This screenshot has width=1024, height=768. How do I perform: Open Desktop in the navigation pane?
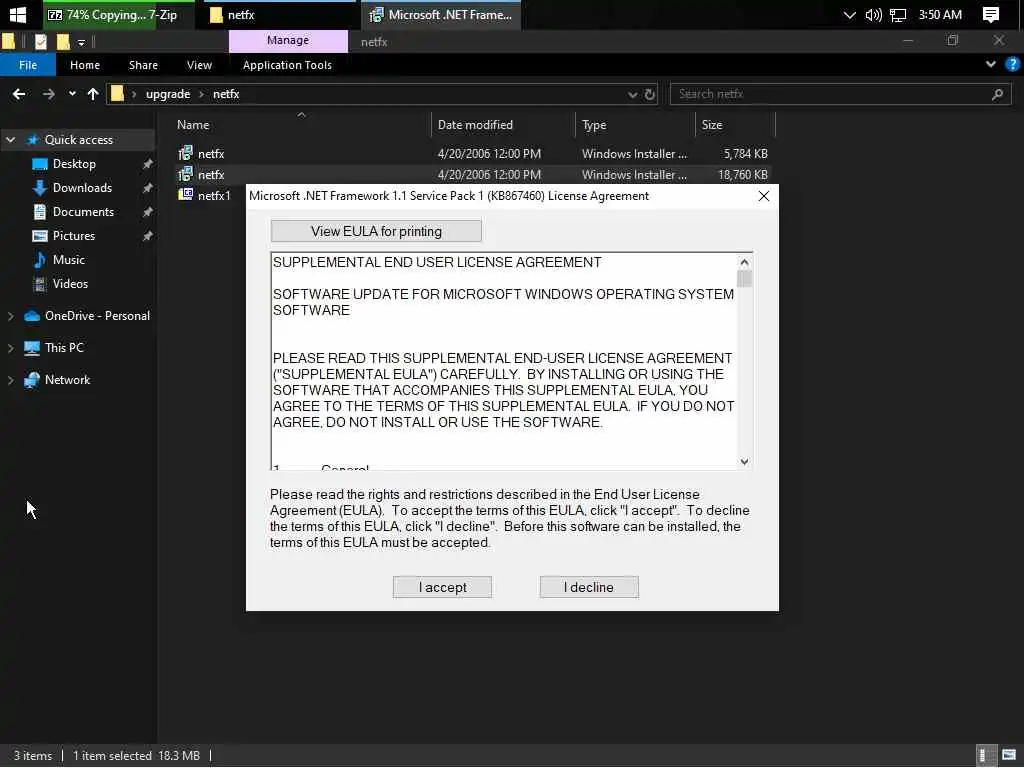74,164
